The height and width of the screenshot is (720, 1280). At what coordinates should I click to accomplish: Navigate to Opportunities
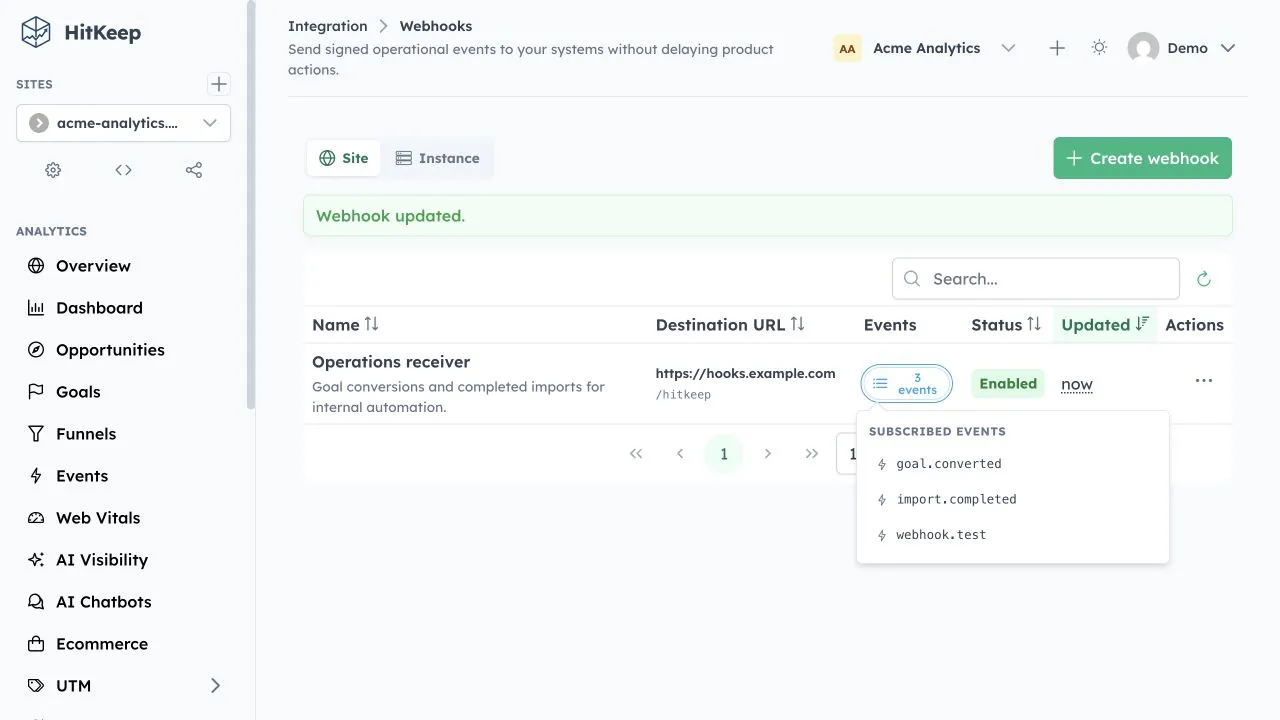coord(110,350)
